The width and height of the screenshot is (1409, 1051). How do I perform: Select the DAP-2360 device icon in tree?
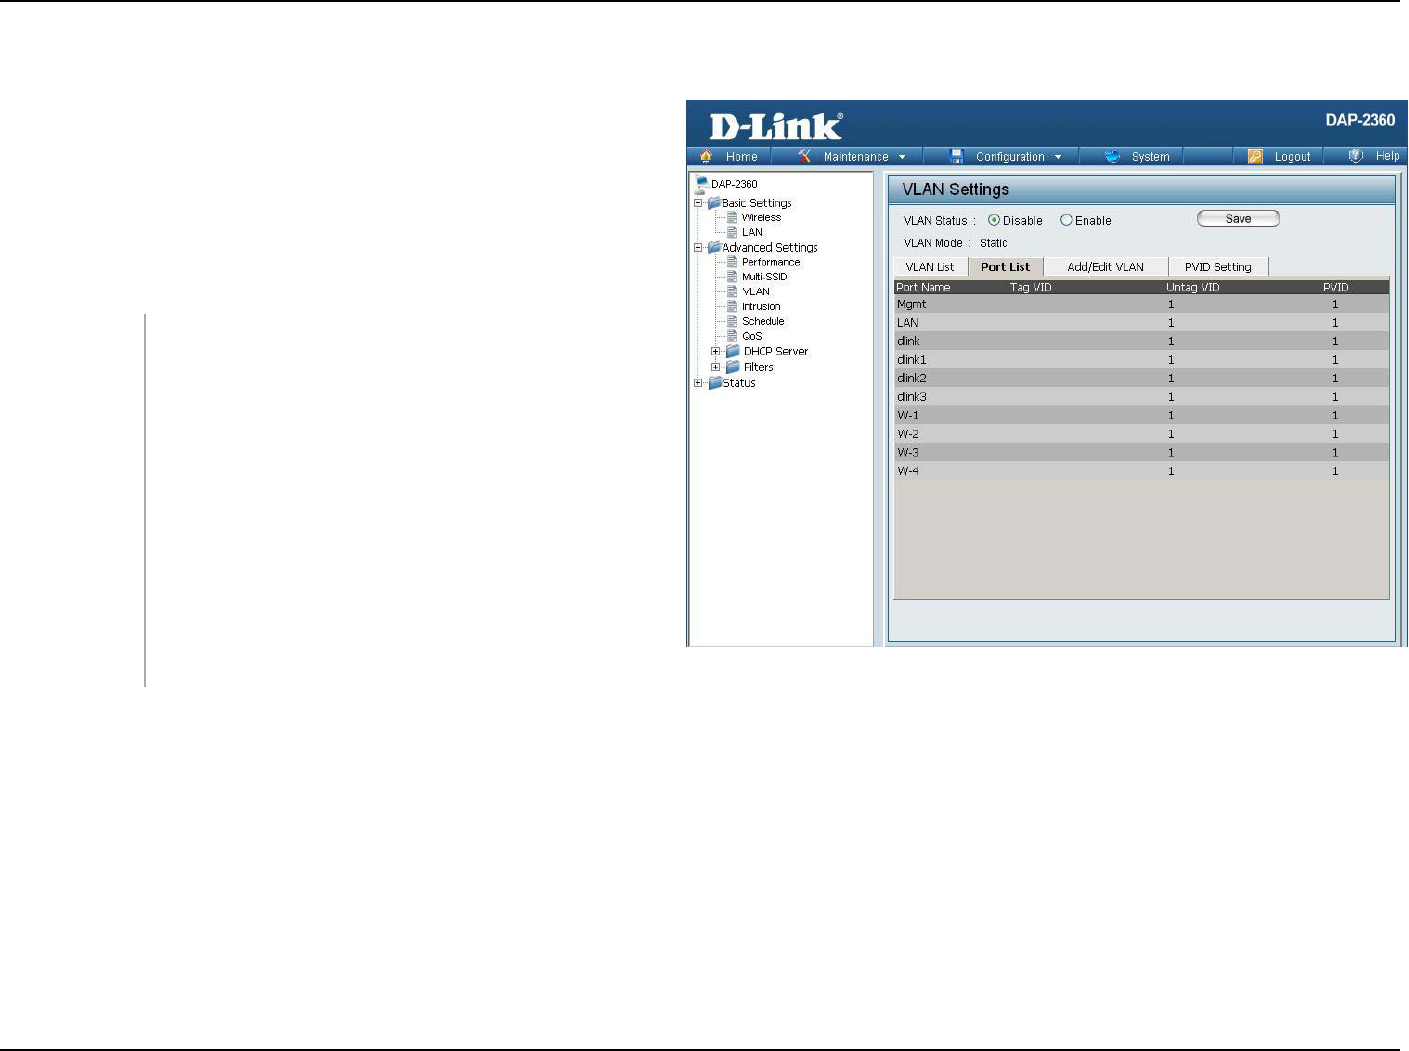702,184
